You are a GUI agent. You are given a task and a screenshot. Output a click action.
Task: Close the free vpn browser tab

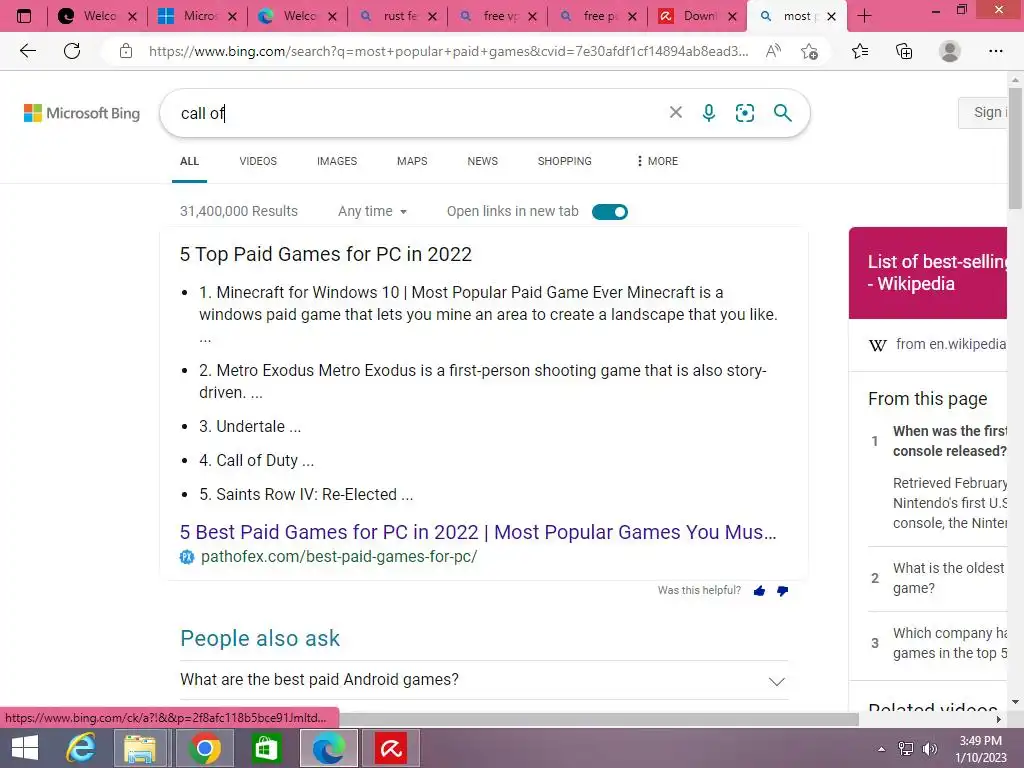532,17
